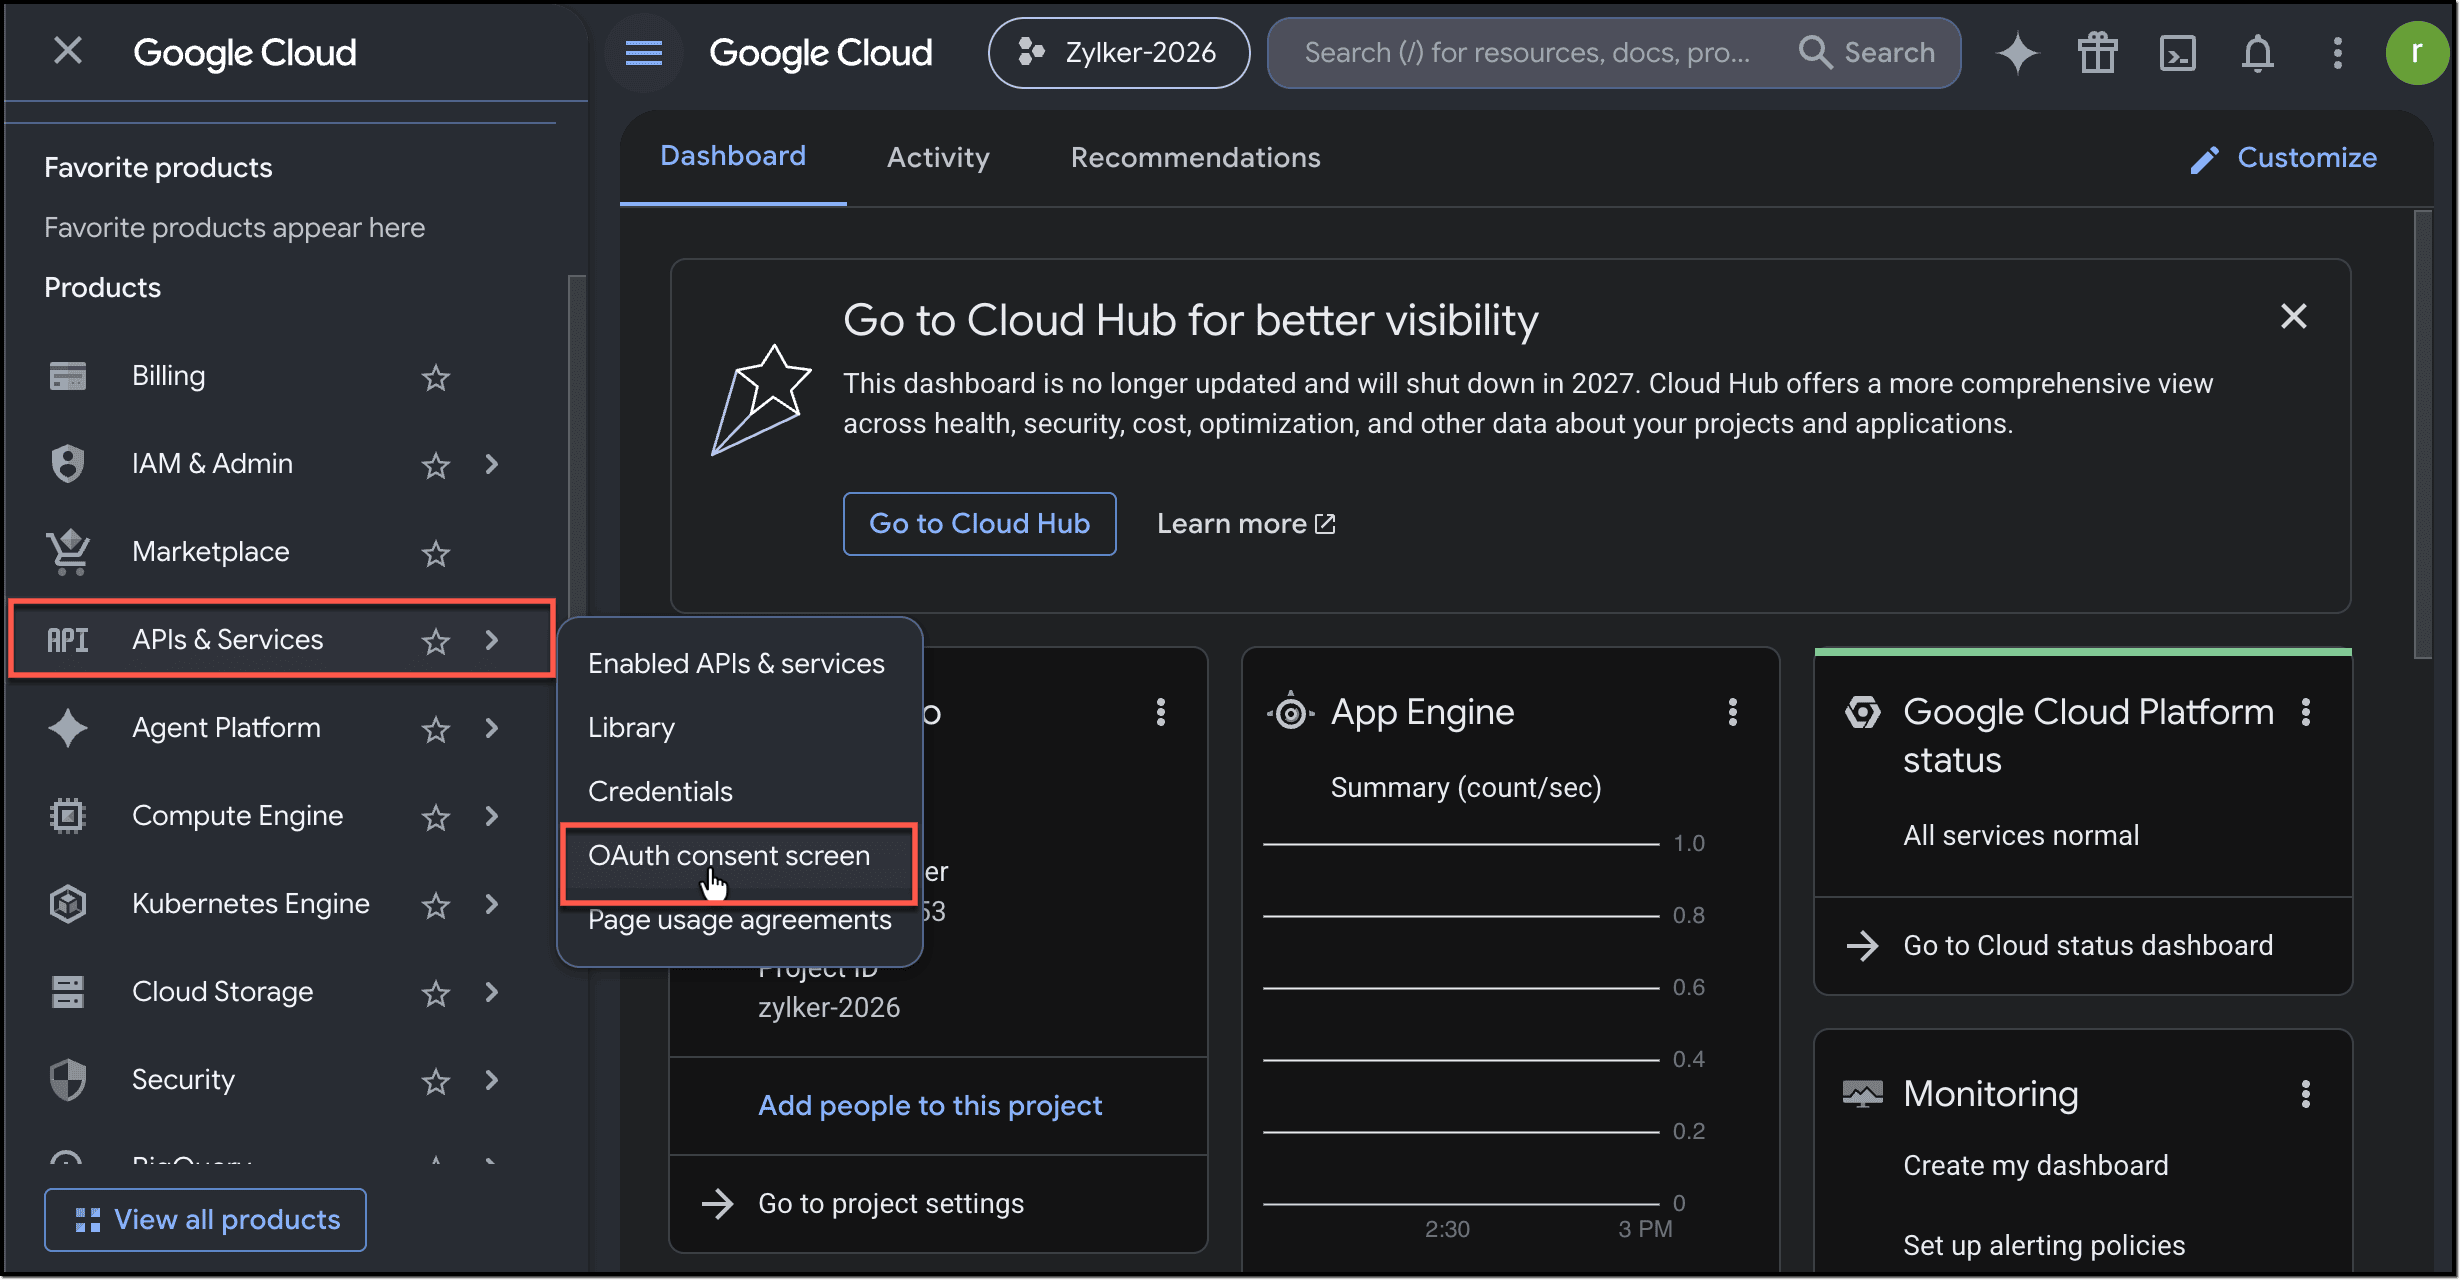Click Create my dashboard link
2460x1280 pixels.
[x=2036, y=1166]
